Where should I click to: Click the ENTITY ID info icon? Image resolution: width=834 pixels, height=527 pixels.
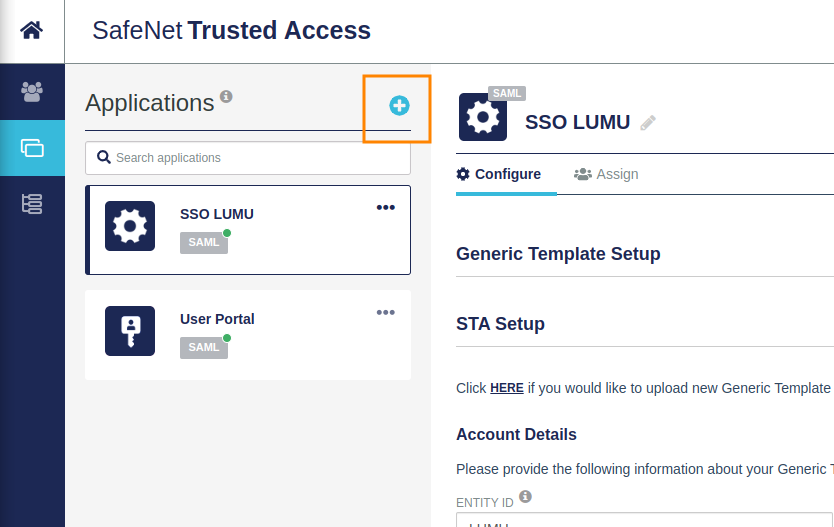[x=525, y=496]
